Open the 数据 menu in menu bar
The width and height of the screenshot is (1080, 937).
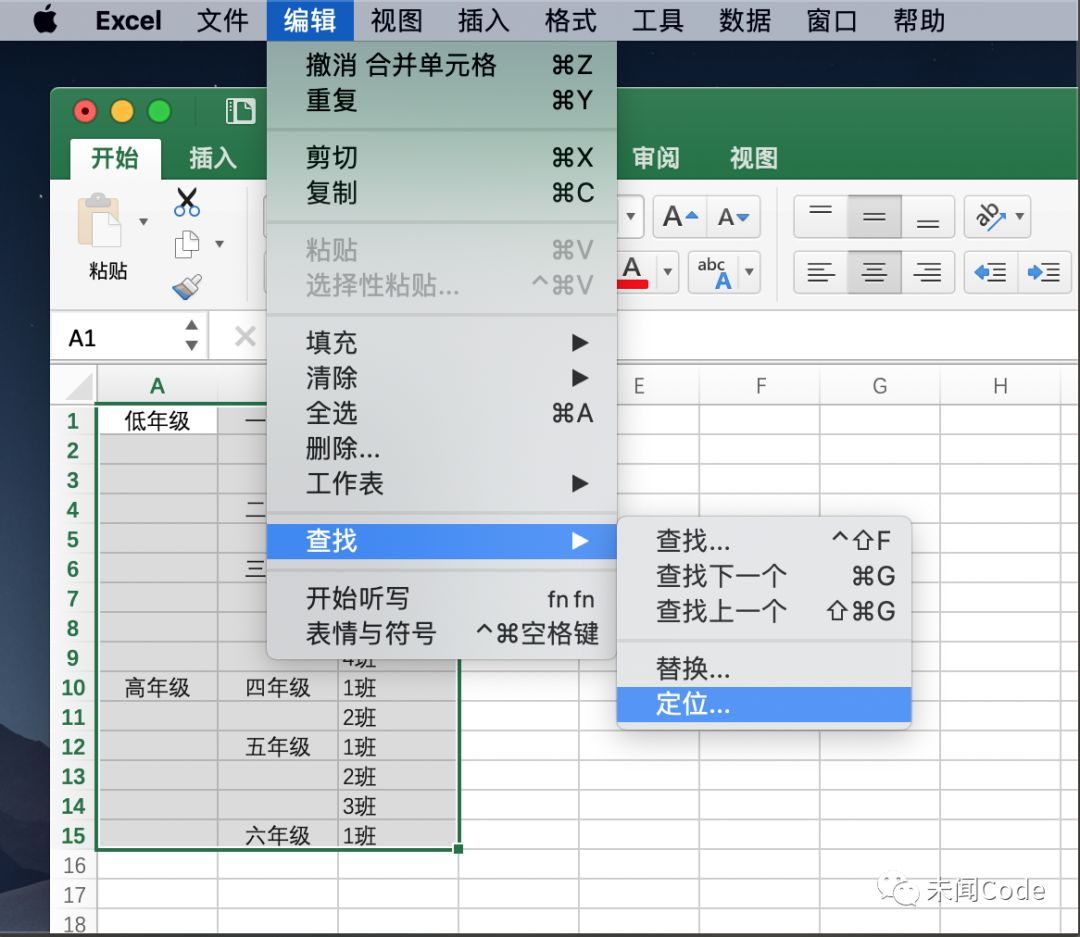tap(745, 20)
